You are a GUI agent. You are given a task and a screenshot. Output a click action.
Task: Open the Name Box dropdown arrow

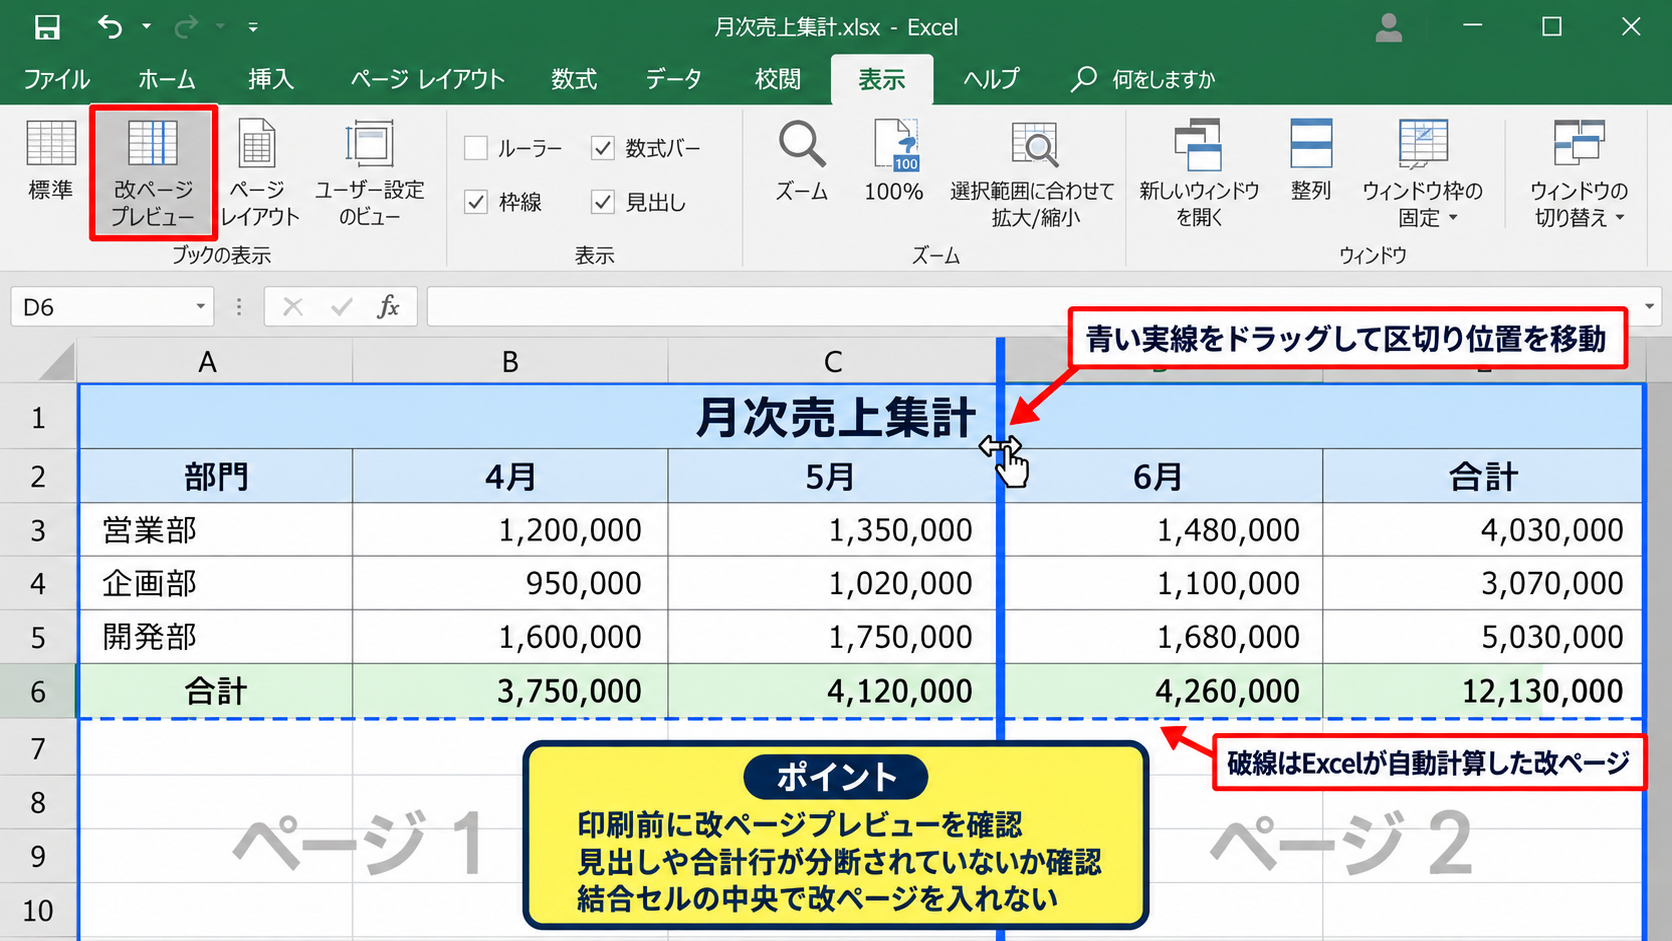click(x=200, y=307)
